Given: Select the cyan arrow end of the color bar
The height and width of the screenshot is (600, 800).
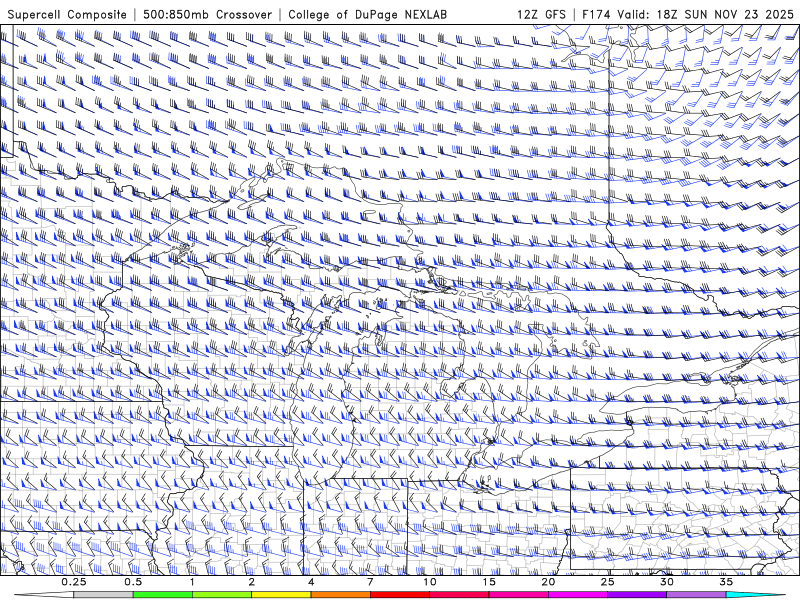Looking at the screenshot, I should (x=756, y=595).
